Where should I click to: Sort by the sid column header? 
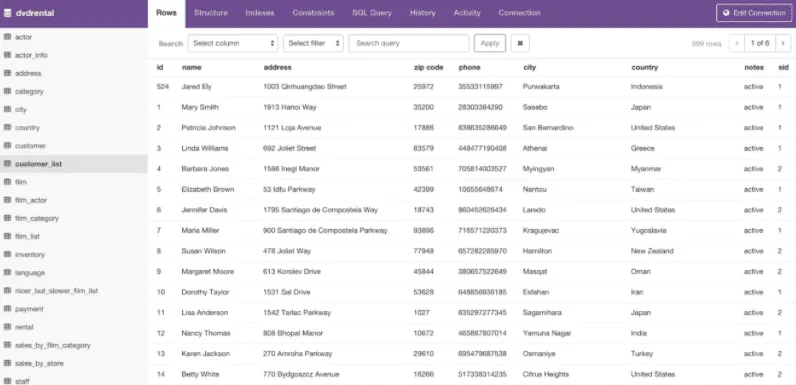[x=783, y=67]
